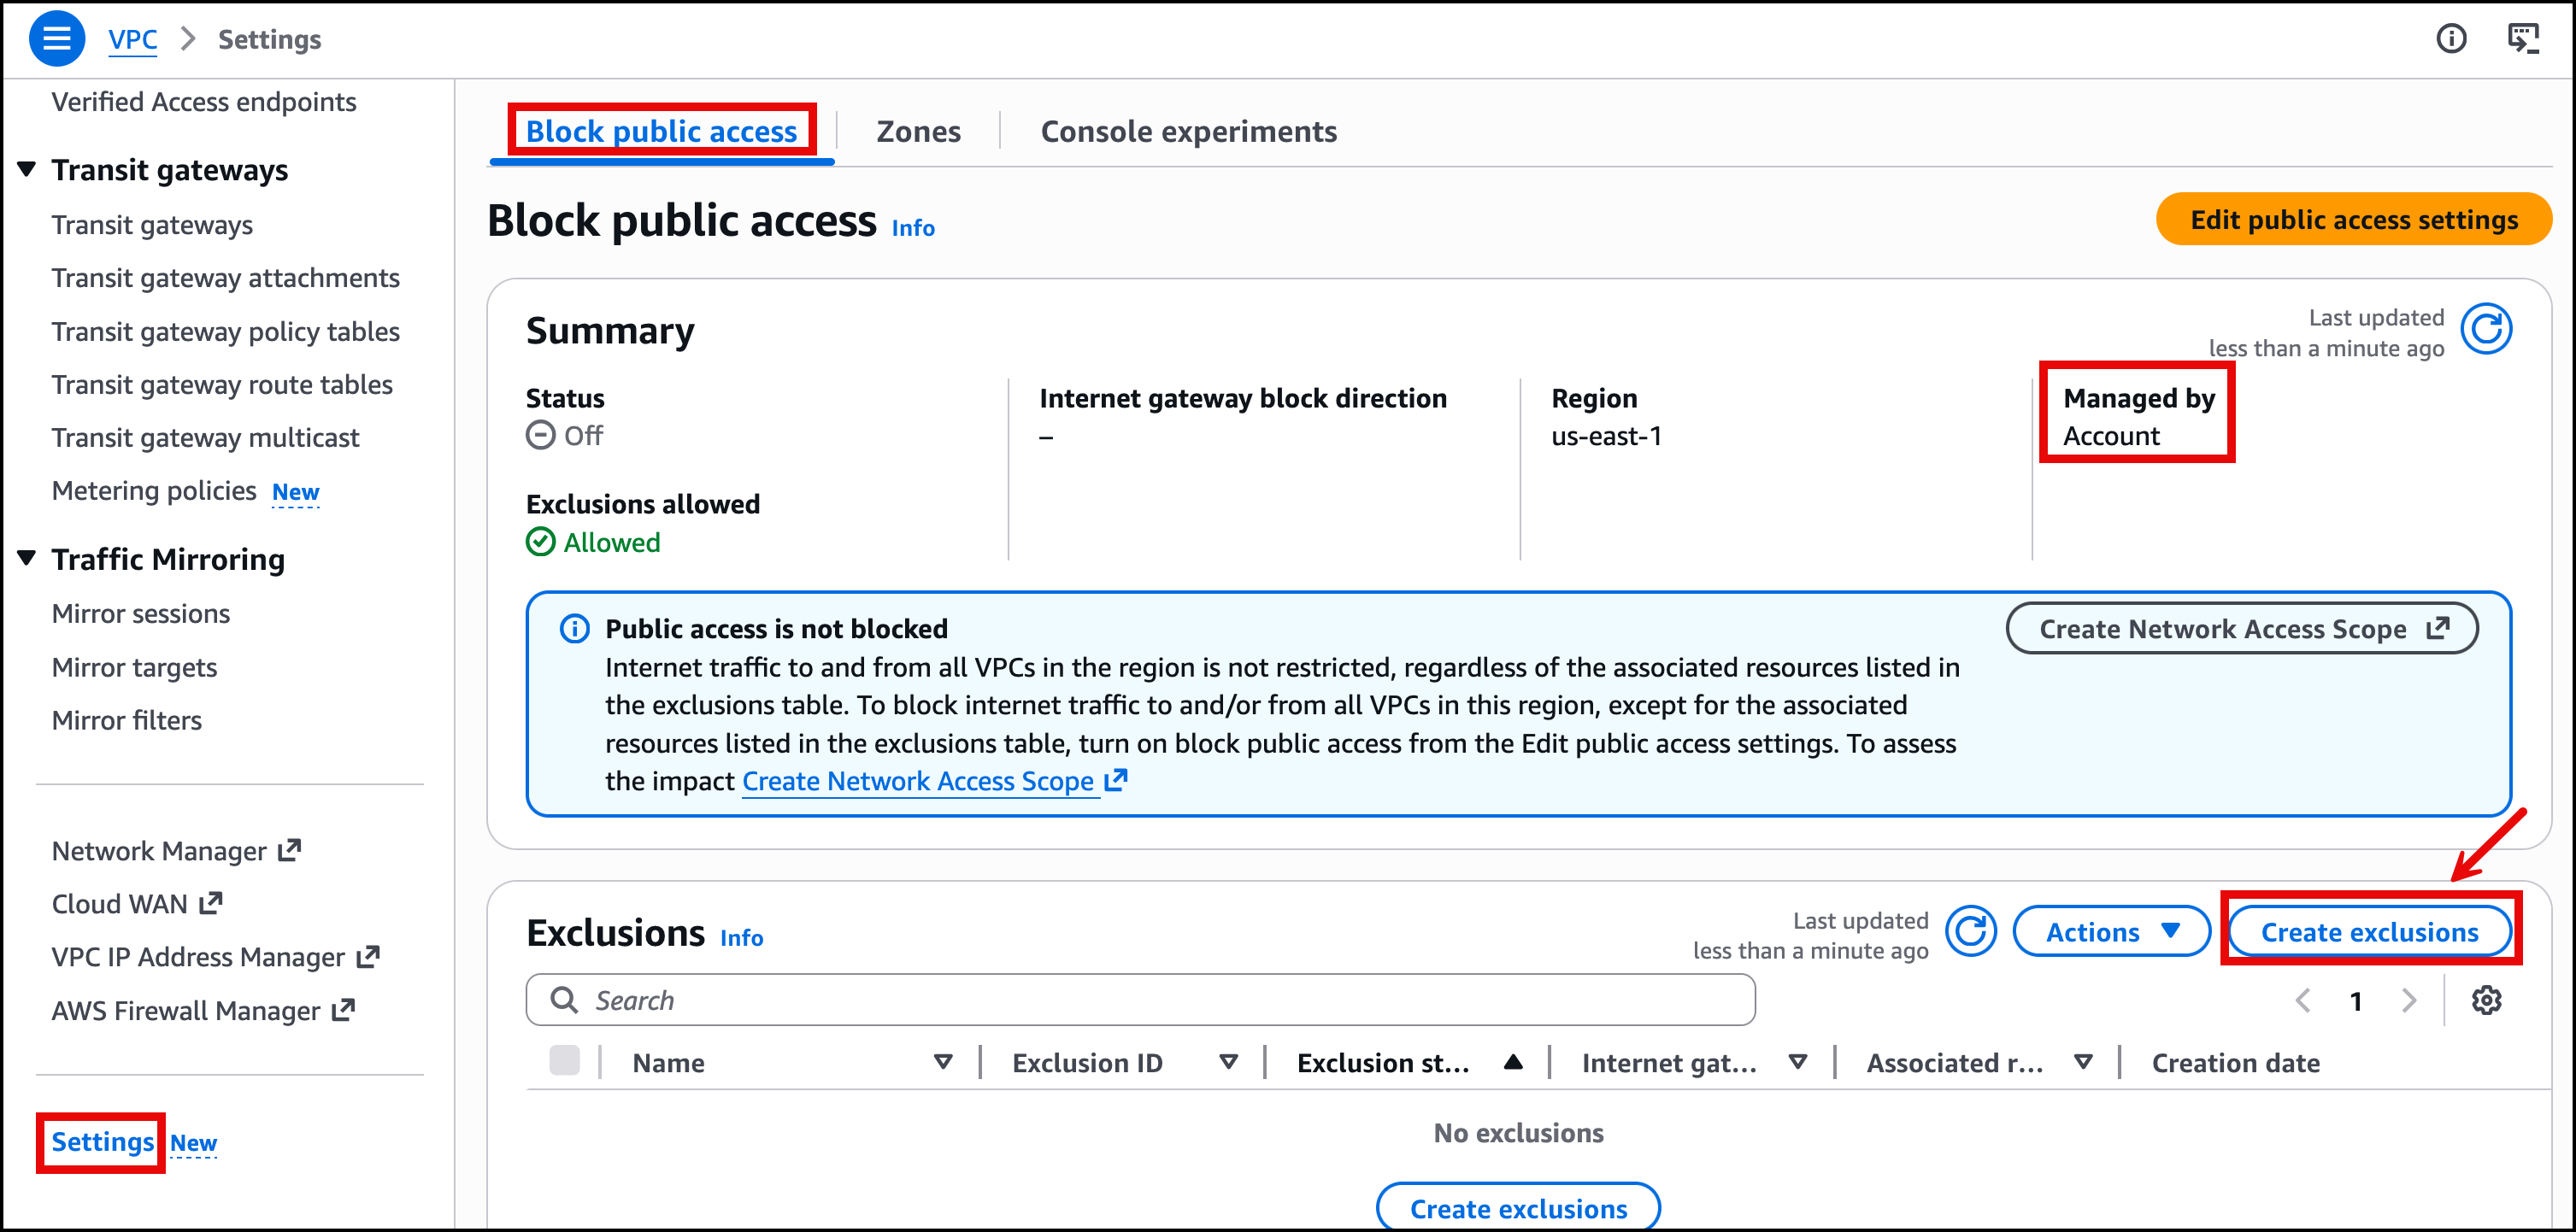This screenshot has height=1232, width=2576.
Task: Open the CloudShell-style tutorial icon top right
Action: [2522, 39]
